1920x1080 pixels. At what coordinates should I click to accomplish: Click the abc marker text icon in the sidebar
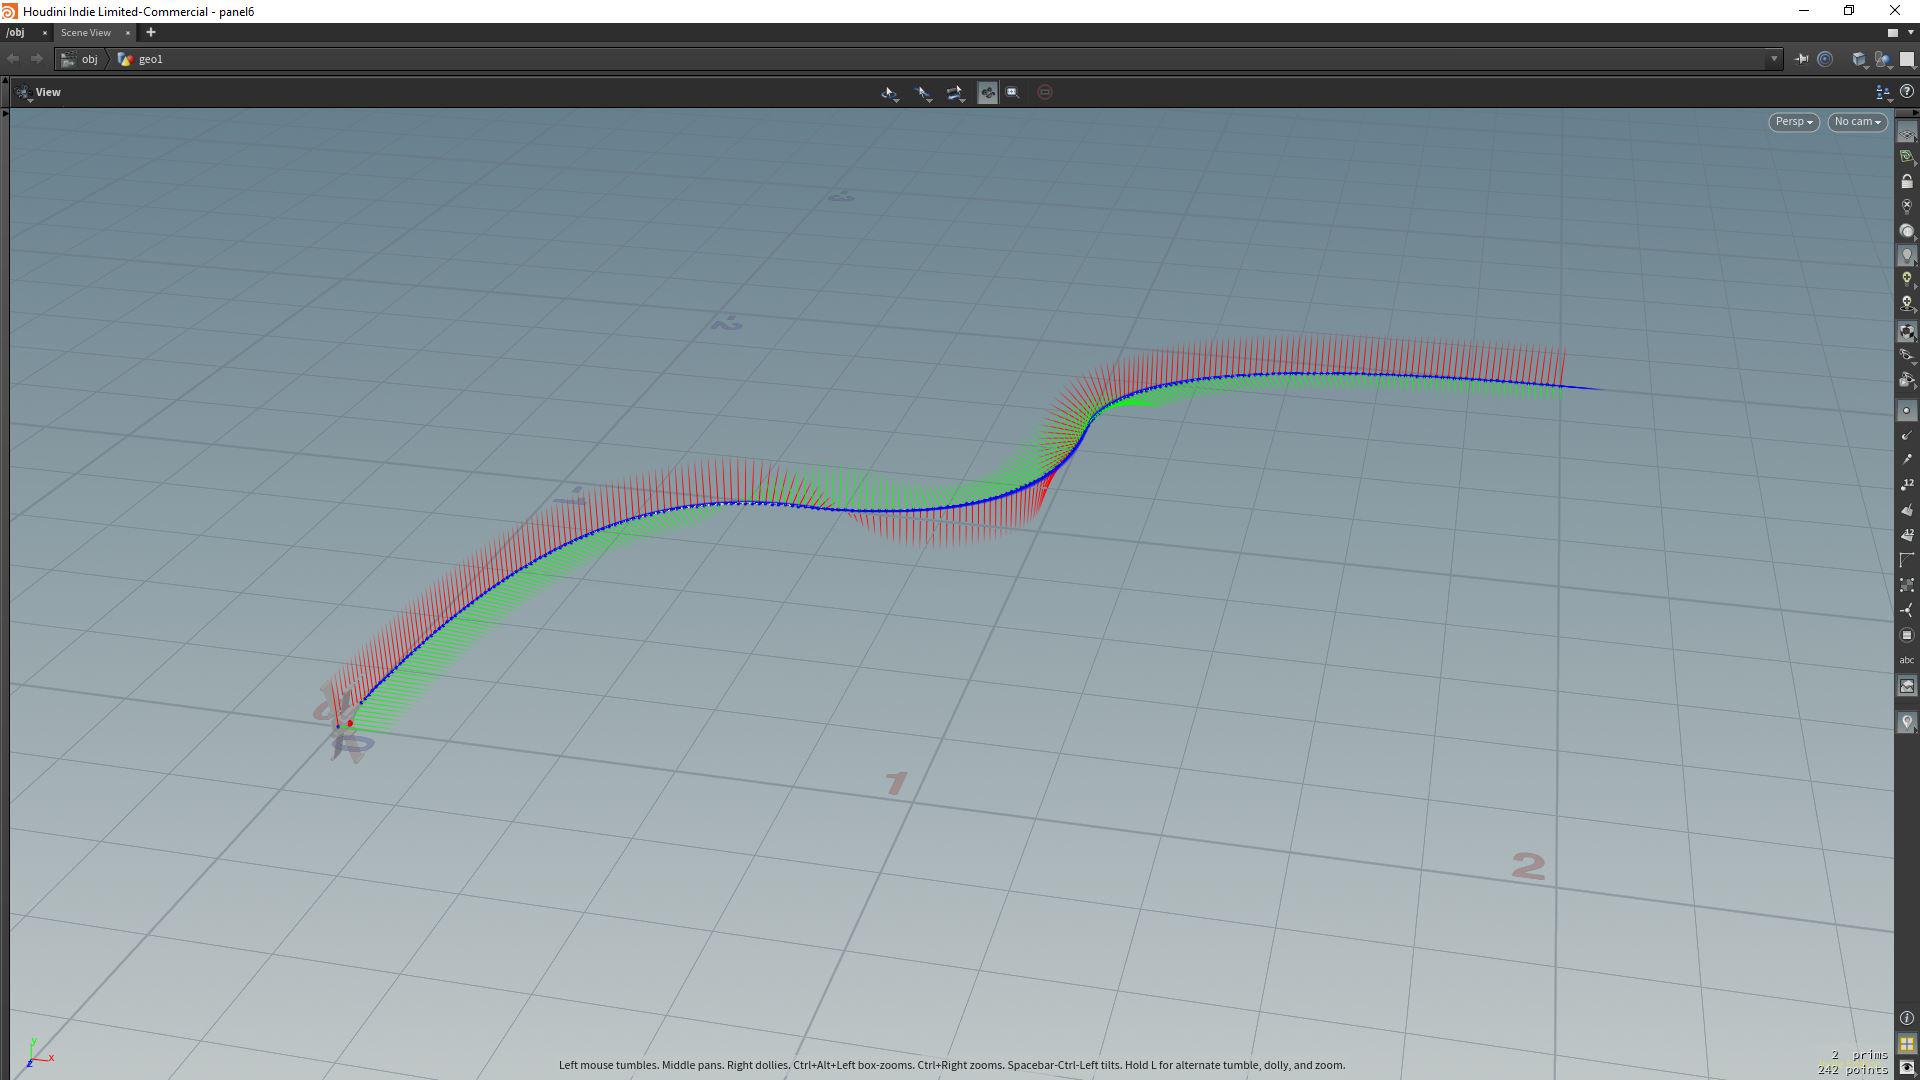(1907, 659)
